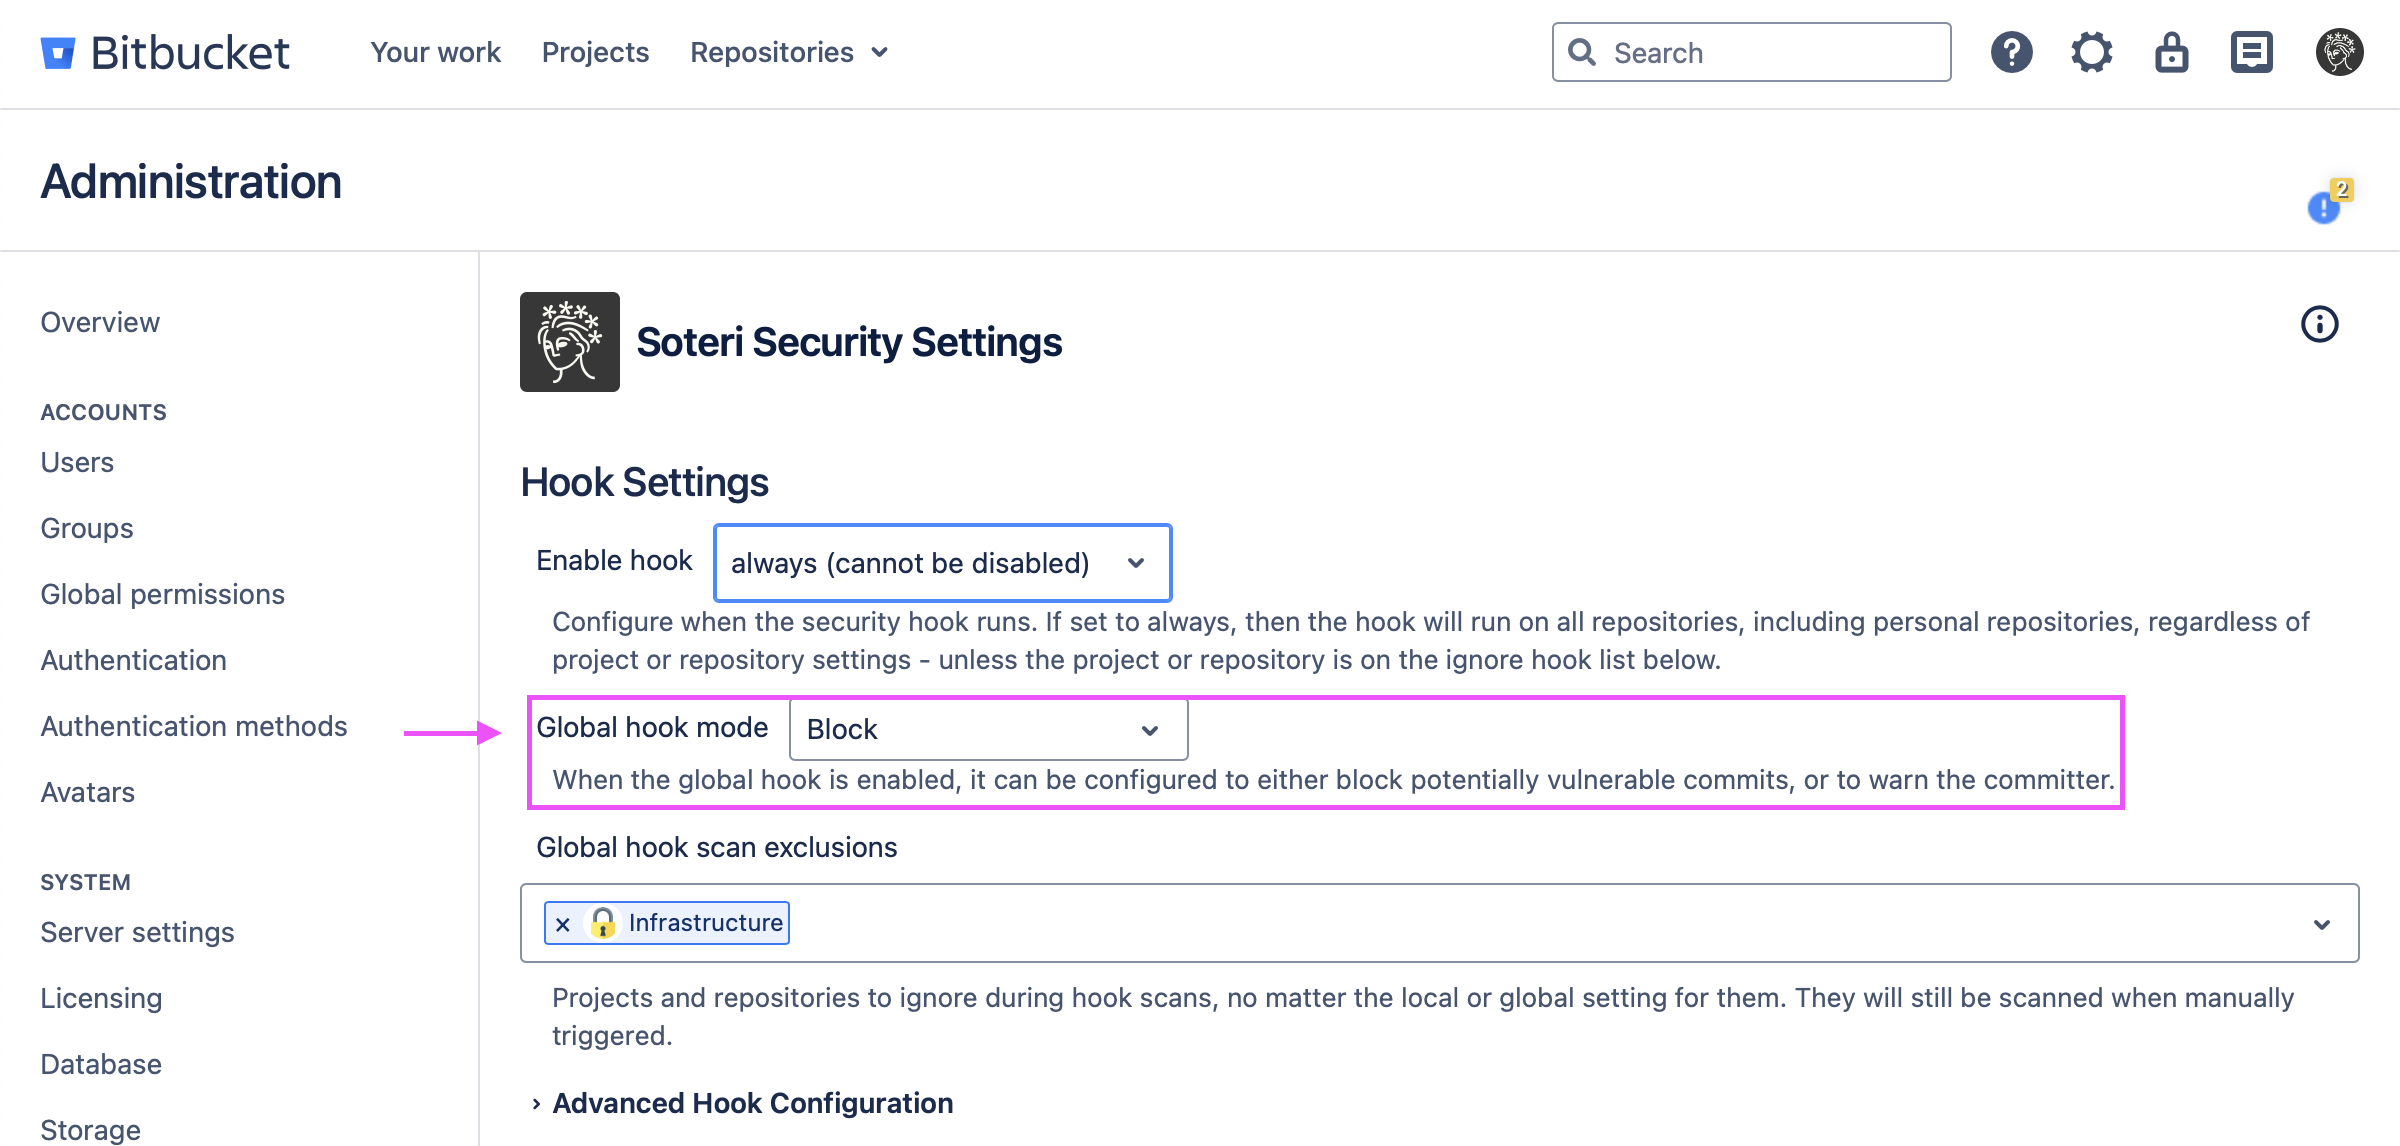This screenshot has width=2400, height=1146.
Task: Remove the Infrastructure exclusion tag
Action: (x=563, y=924)
